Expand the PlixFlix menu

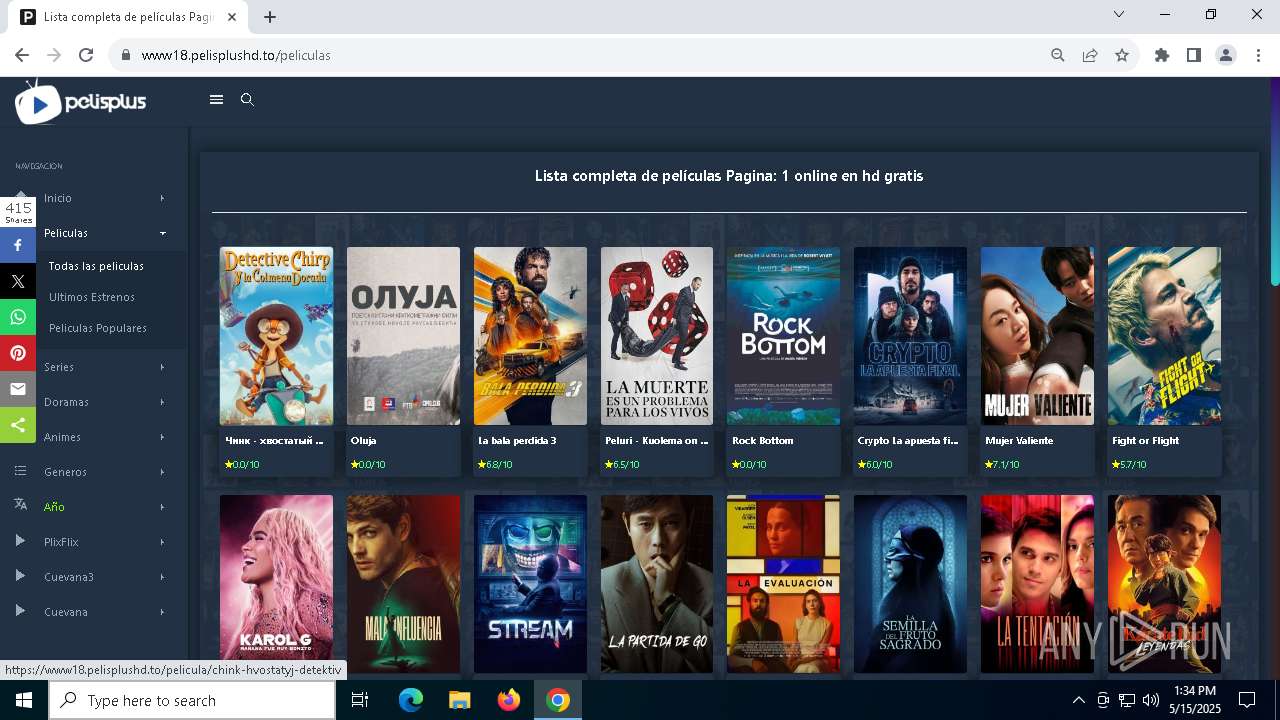[x=94, y=542]
